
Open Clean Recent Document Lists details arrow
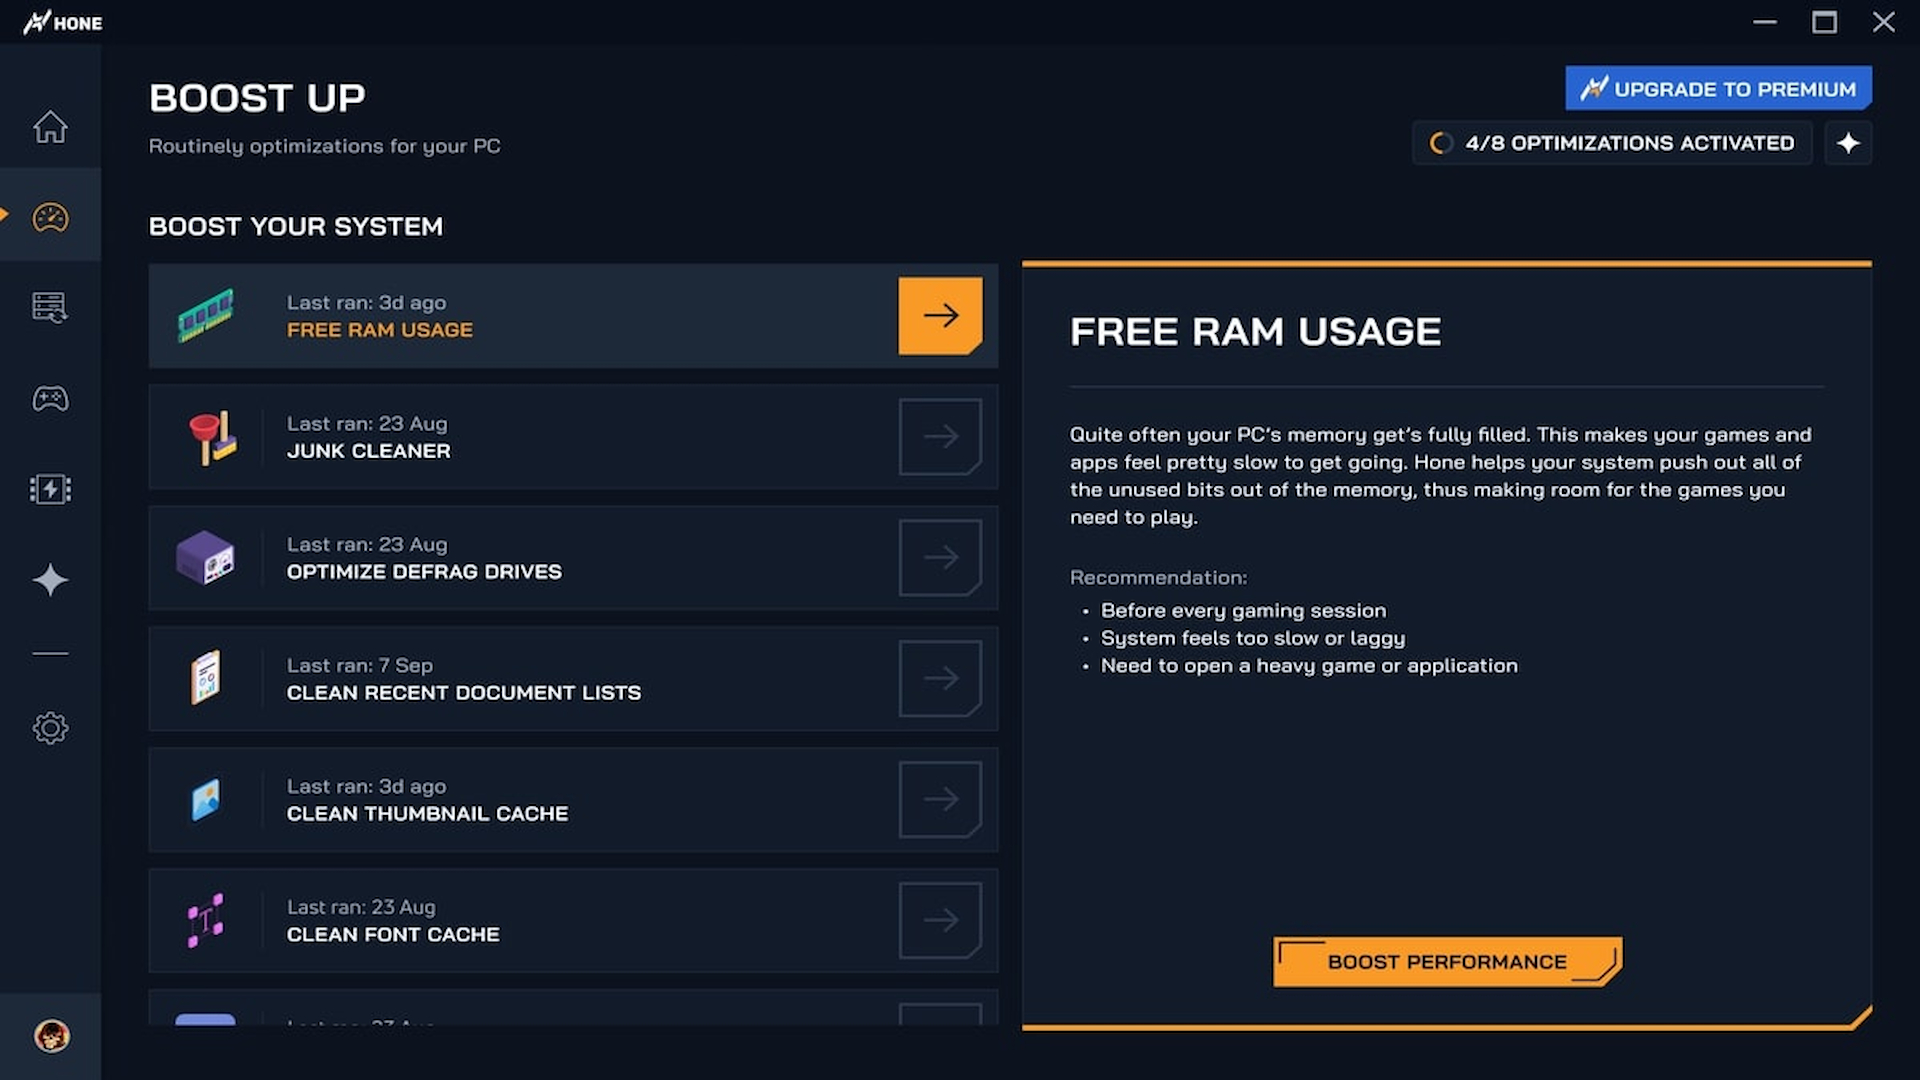point(940,678)
